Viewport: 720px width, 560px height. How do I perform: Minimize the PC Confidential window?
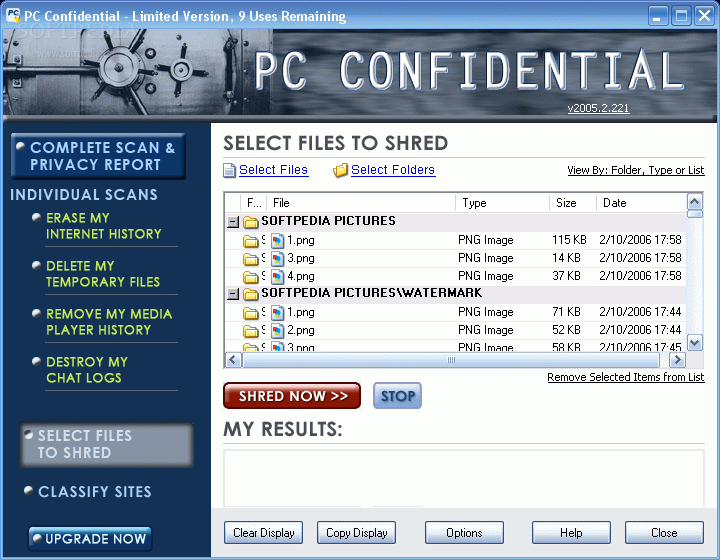[x=658, y=16]
